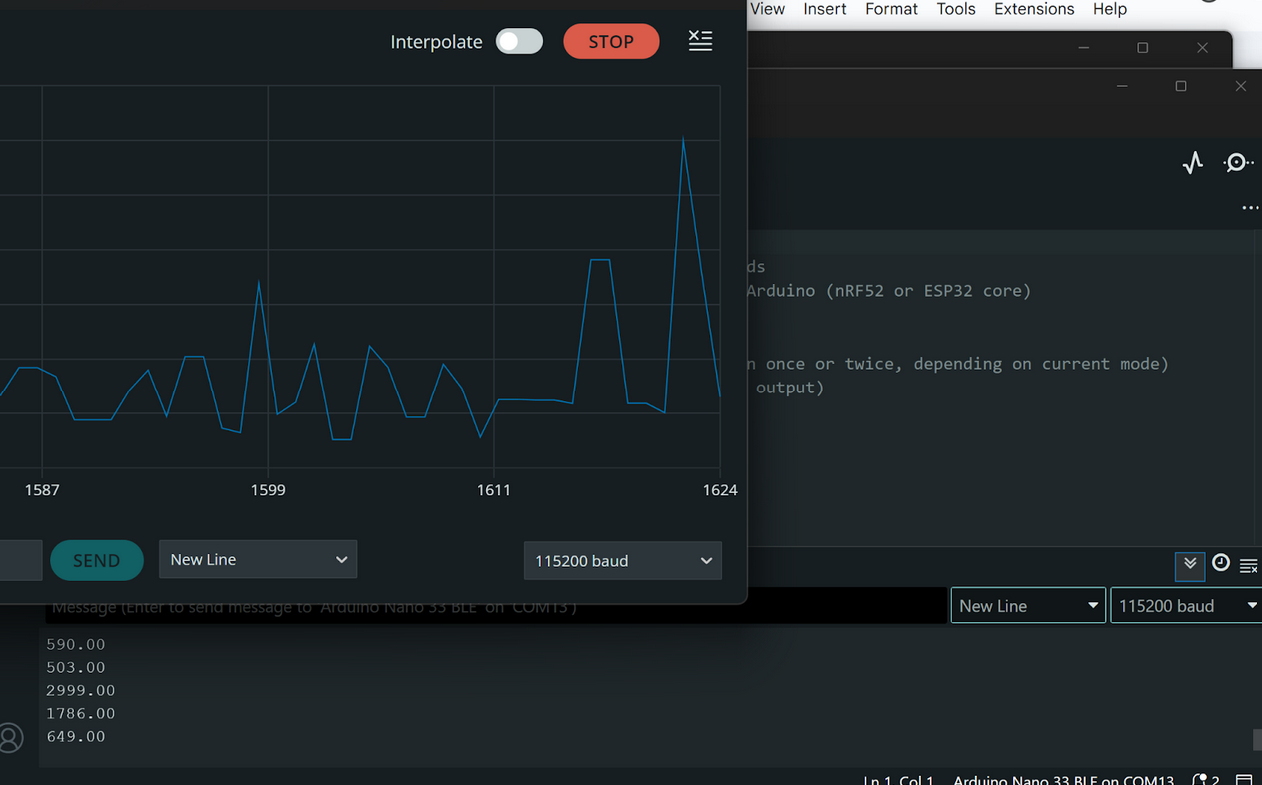The width and height of the screenshot is (1262, 785).
Task: Click the serial message input field
Action: point(496,606)
